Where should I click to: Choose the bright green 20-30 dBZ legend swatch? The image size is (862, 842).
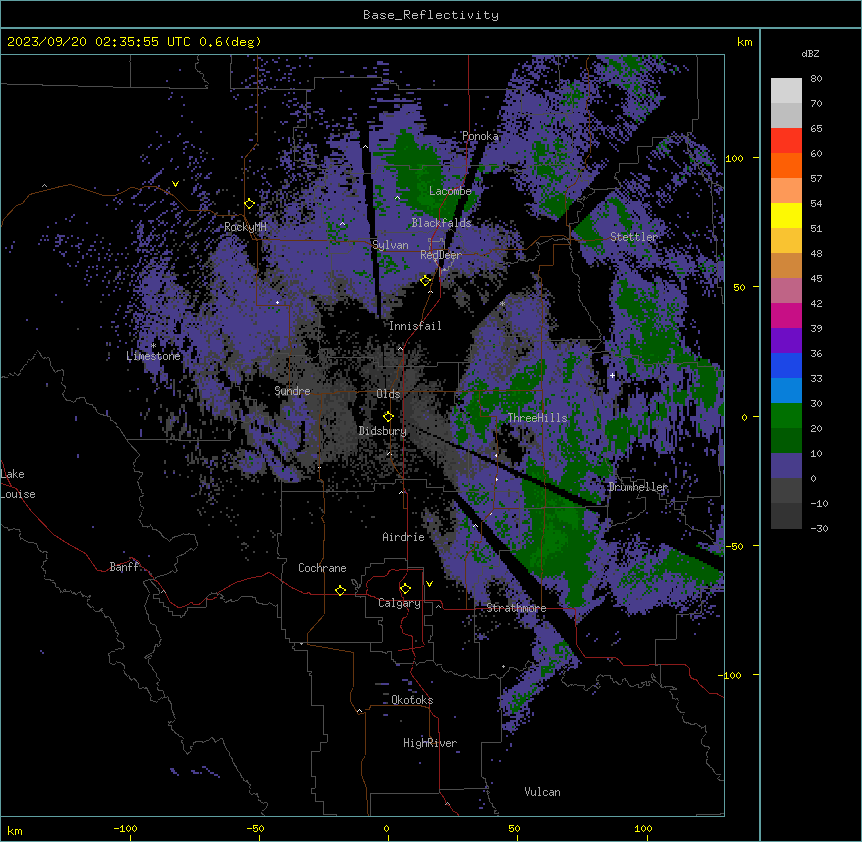(786, 416)
